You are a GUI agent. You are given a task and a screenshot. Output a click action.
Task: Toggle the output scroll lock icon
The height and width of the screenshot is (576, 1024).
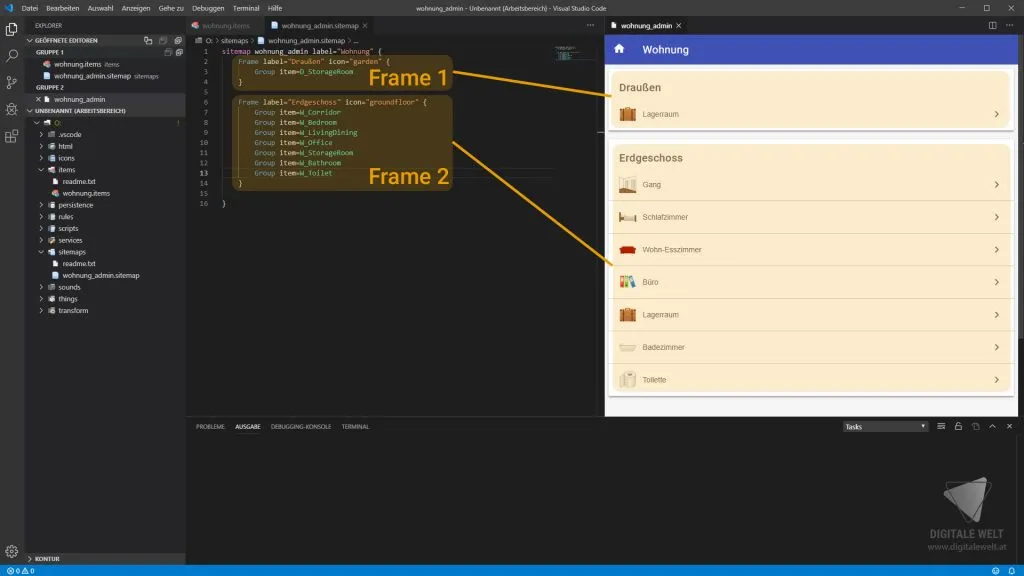click(x=958, y=426)
